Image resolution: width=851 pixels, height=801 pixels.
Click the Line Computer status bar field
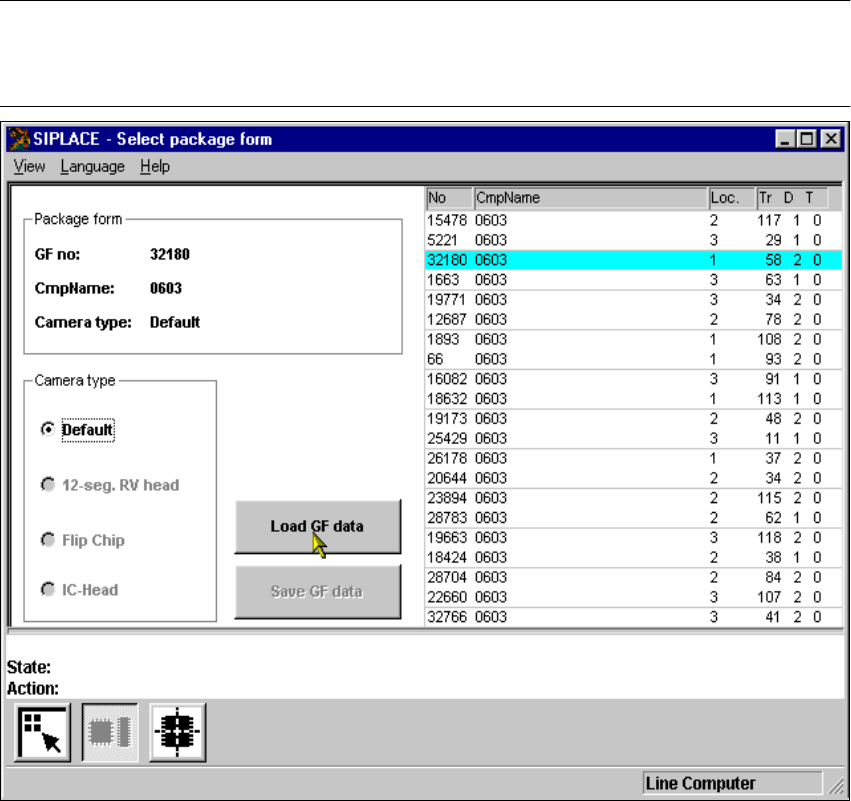click(x=732, y=783)
